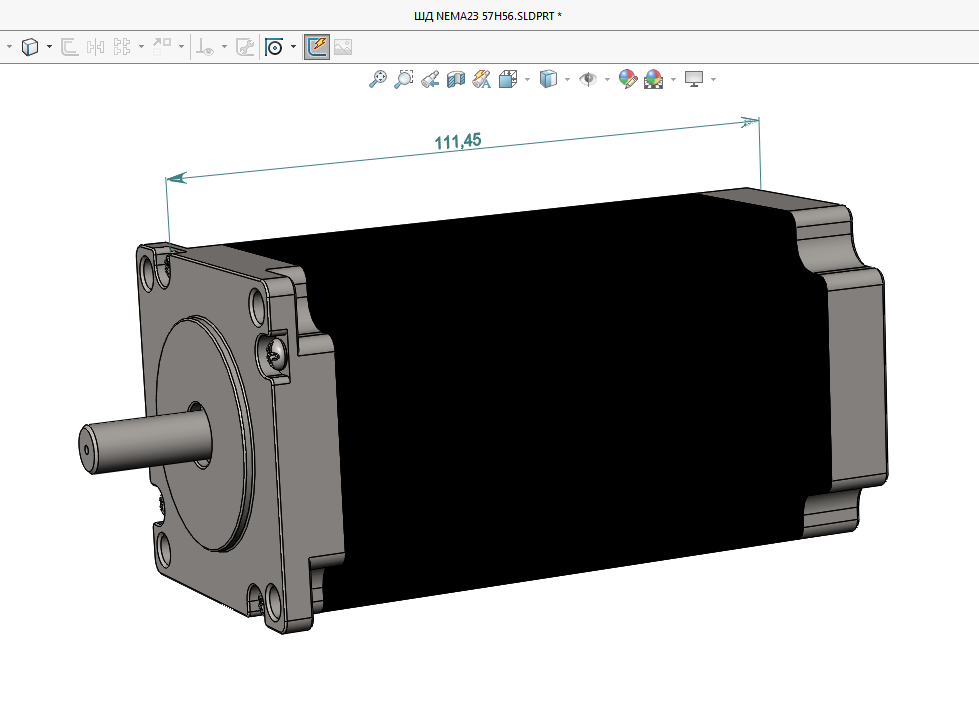
Task: Open Dynamic Annotation Views binoculars icon
Action: coord(482,79)
